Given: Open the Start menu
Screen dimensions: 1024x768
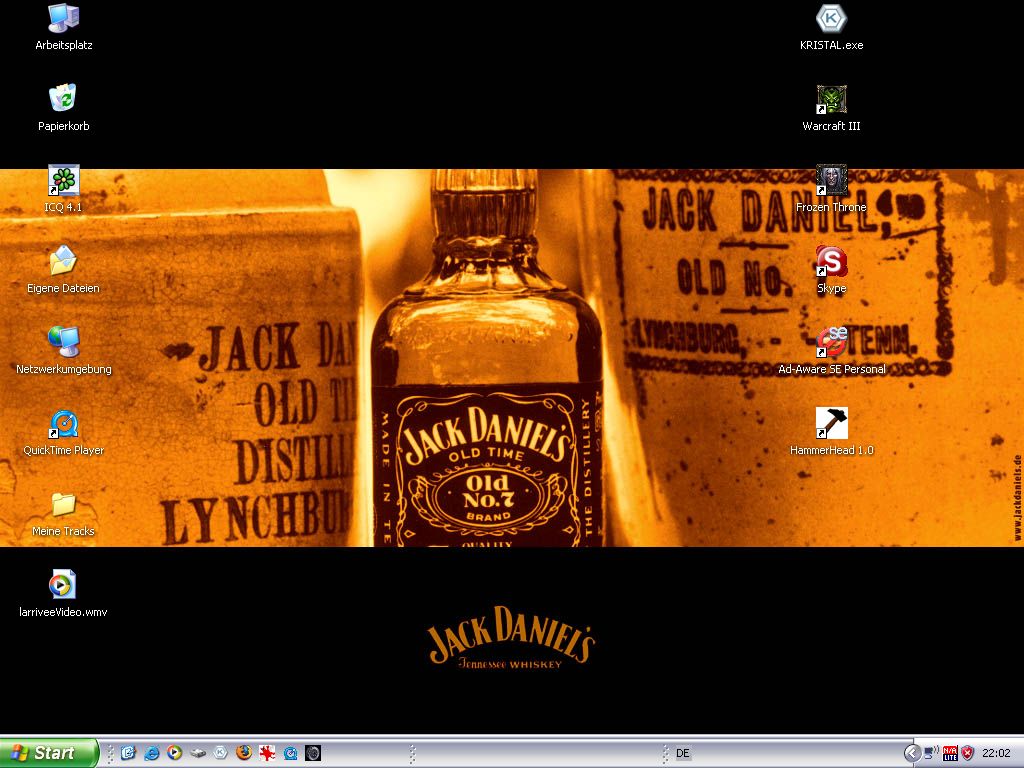Looking at the screenshot, I should [x=49, y=753].
